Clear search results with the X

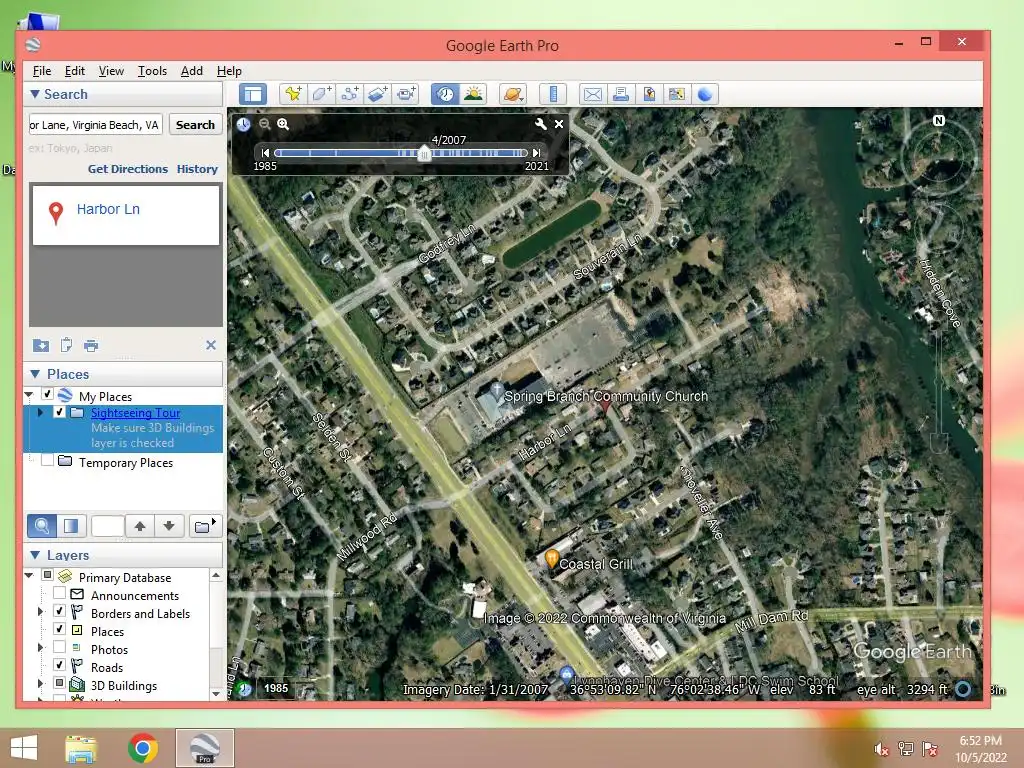pos(211,345)
